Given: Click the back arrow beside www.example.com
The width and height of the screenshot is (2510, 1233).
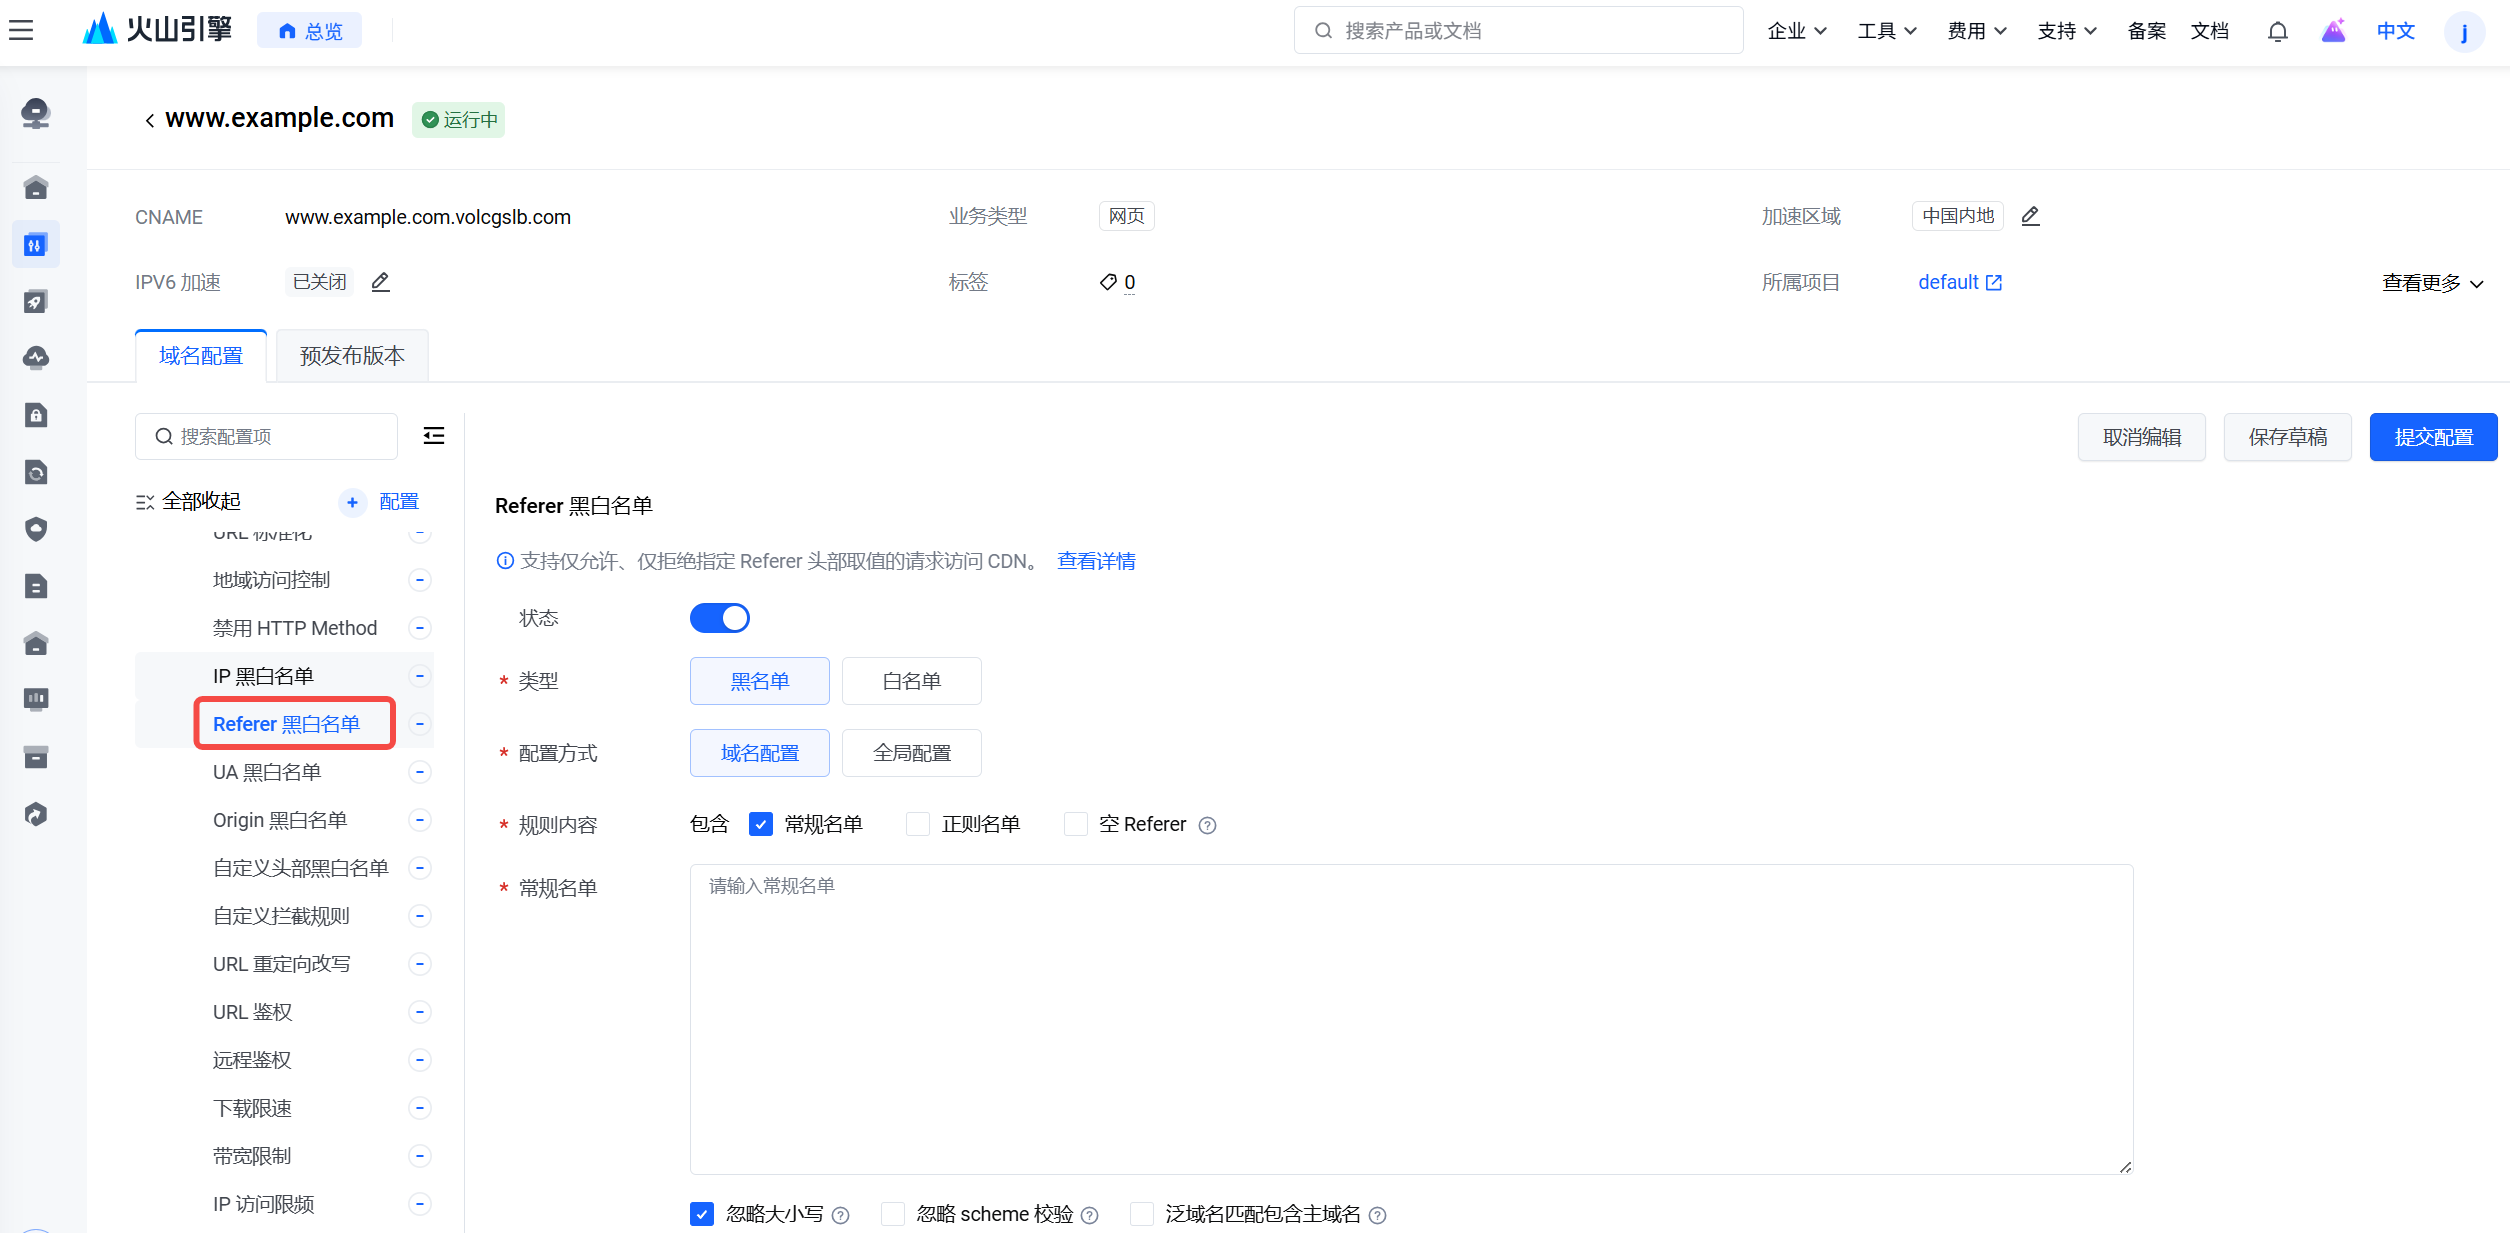Looking at the screenshot, I should pos(149,120).
